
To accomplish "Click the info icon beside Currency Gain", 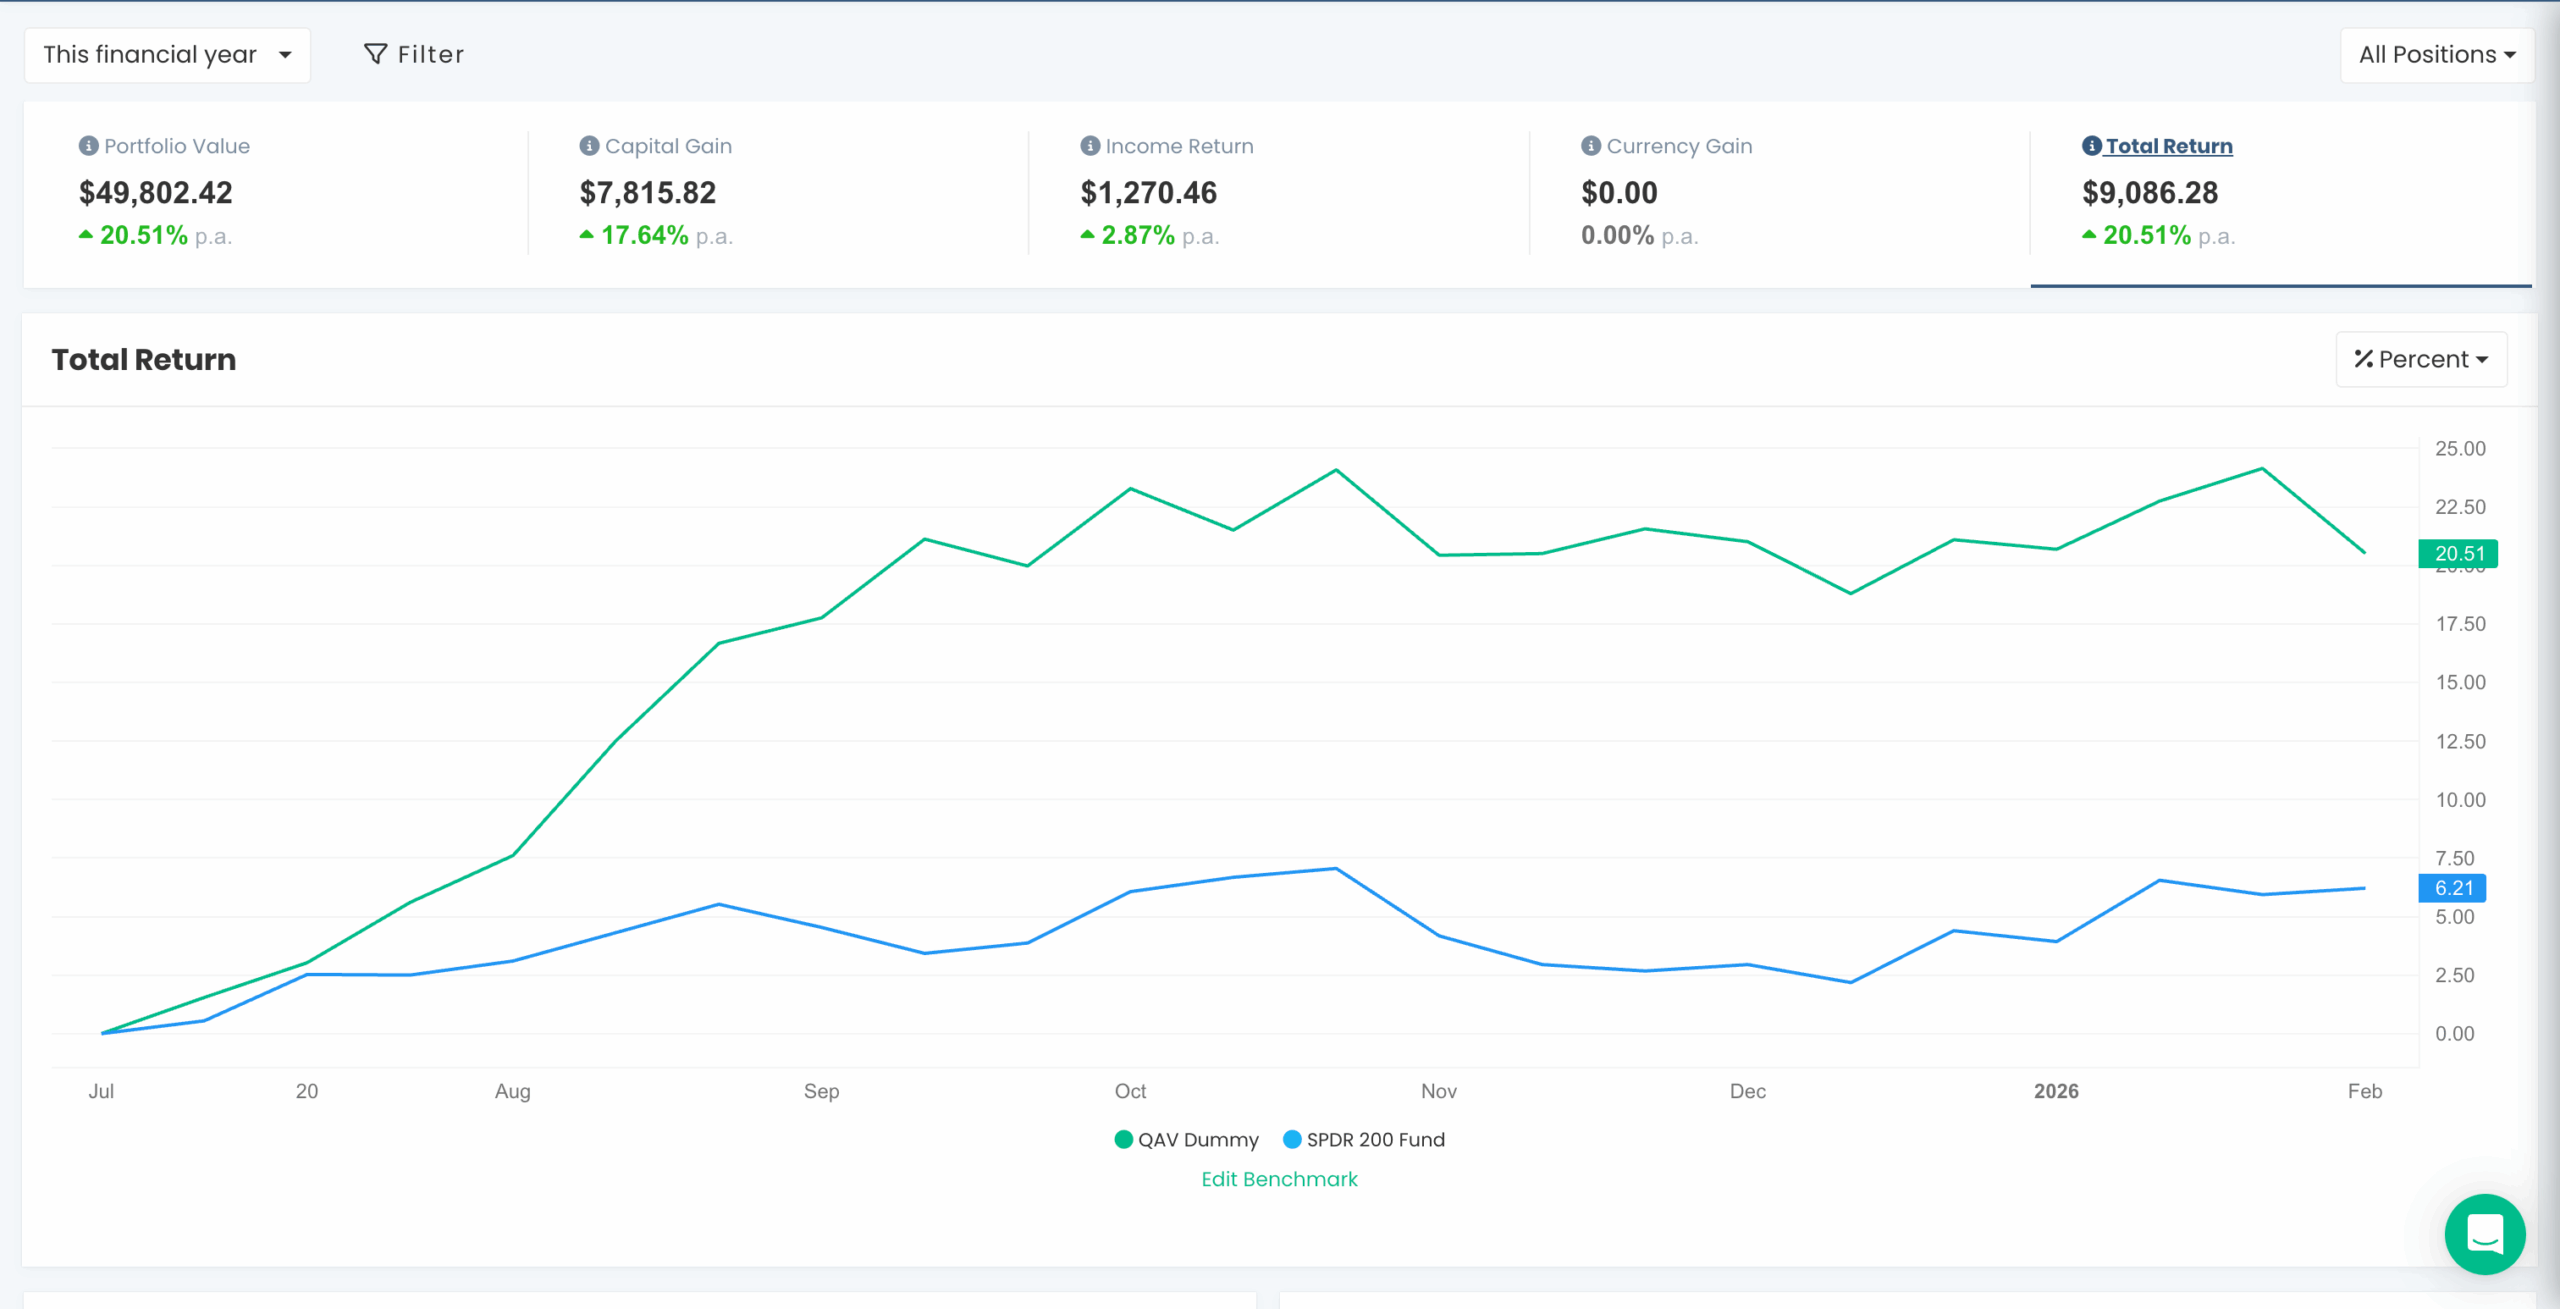I will pyautogui.click(x=1589, y=145).
